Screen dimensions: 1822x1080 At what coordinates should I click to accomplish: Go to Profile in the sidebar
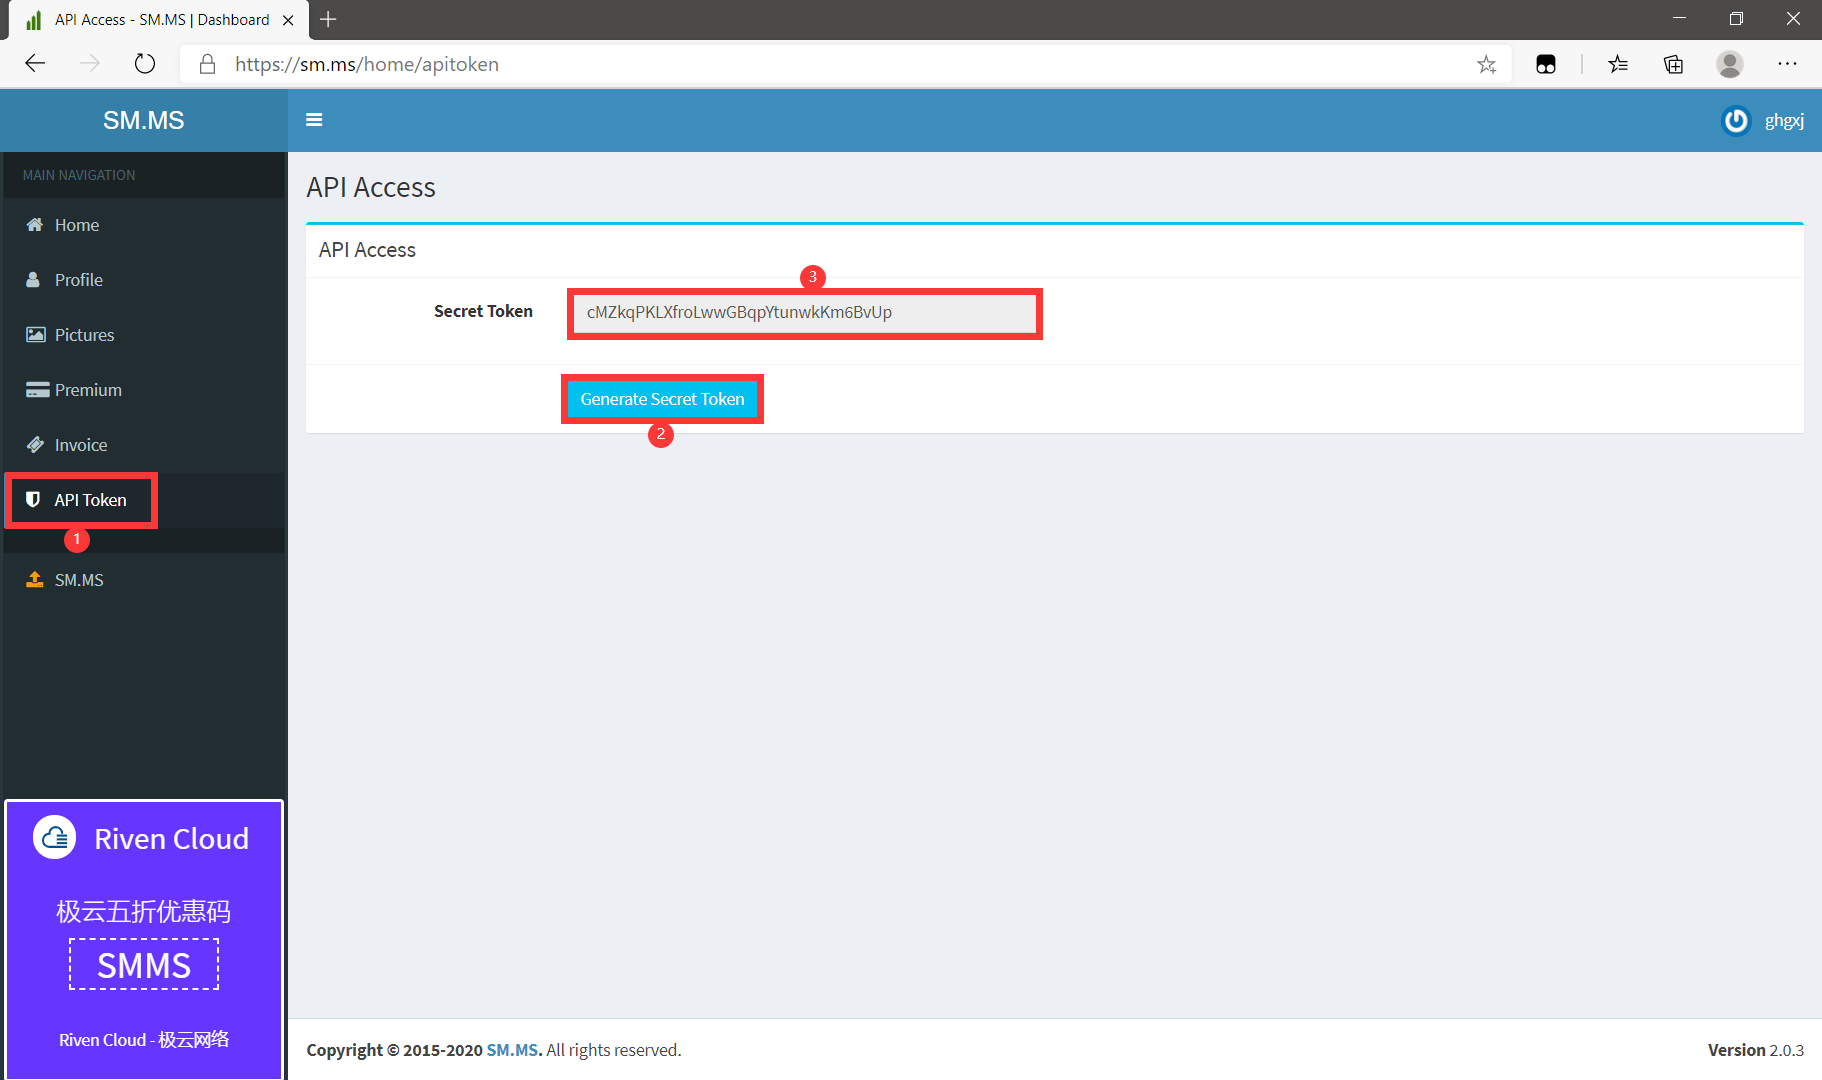[144, 280]
